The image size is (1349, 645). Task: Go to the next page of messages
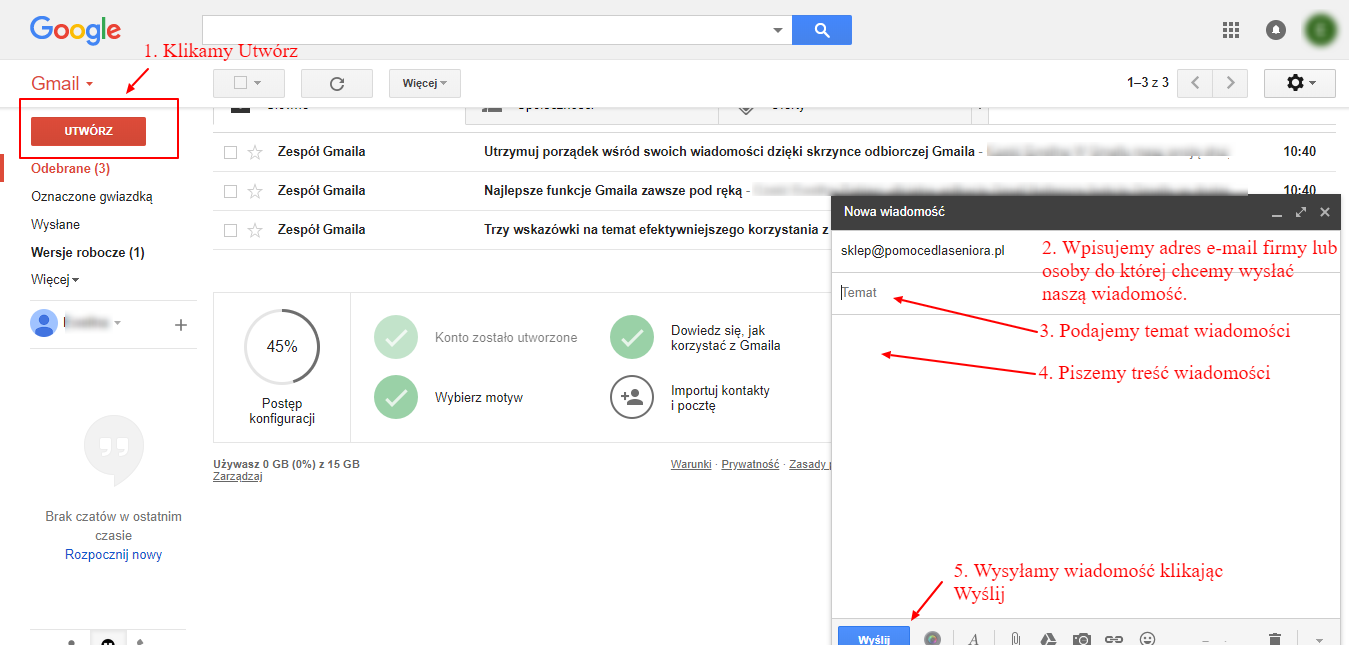(x=1231, y=83)
